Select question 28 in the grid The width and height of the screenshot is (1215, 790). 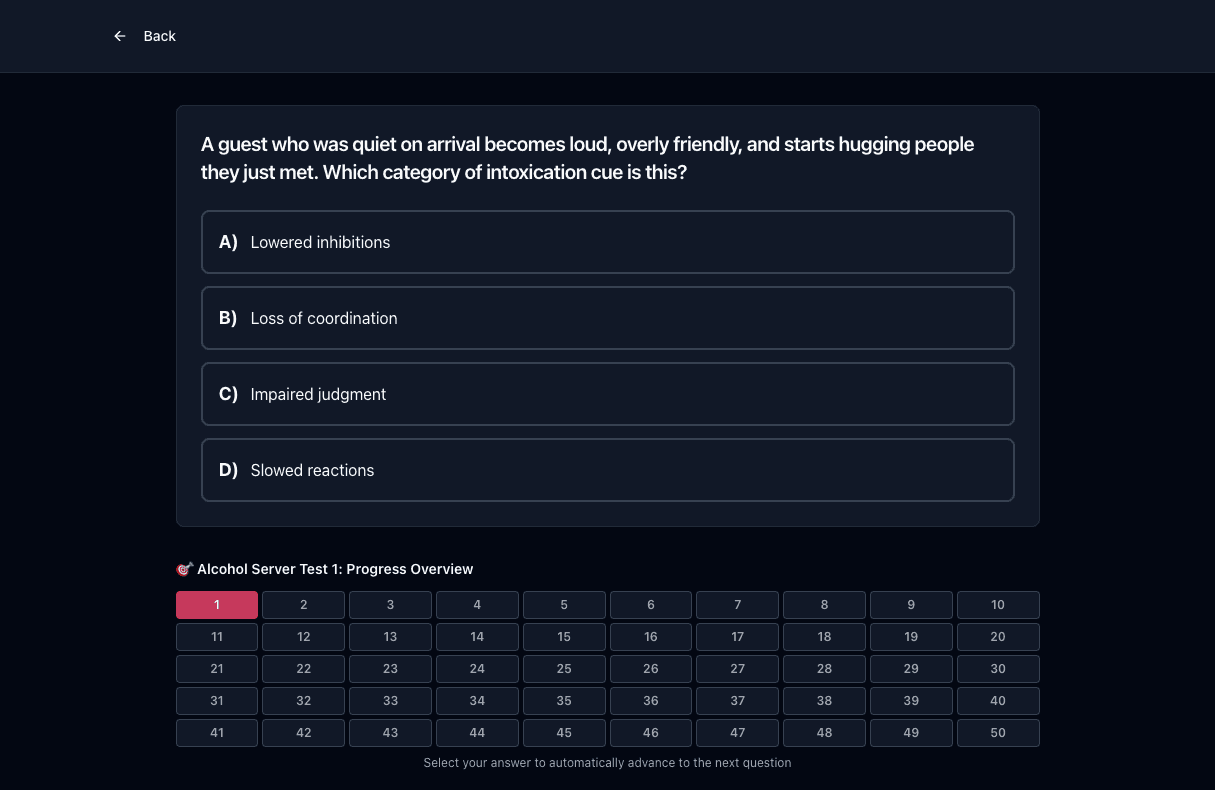tap(824, 669)
